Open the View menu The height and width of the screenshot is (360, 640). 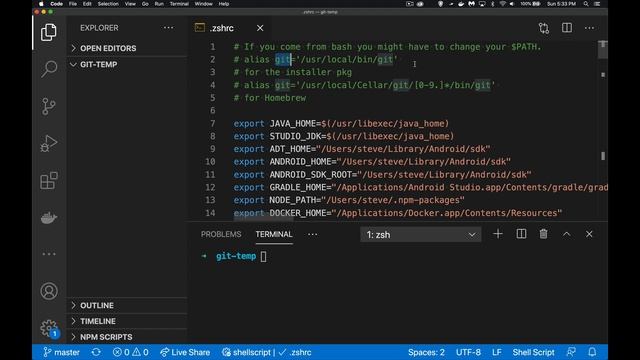(130, 4)
